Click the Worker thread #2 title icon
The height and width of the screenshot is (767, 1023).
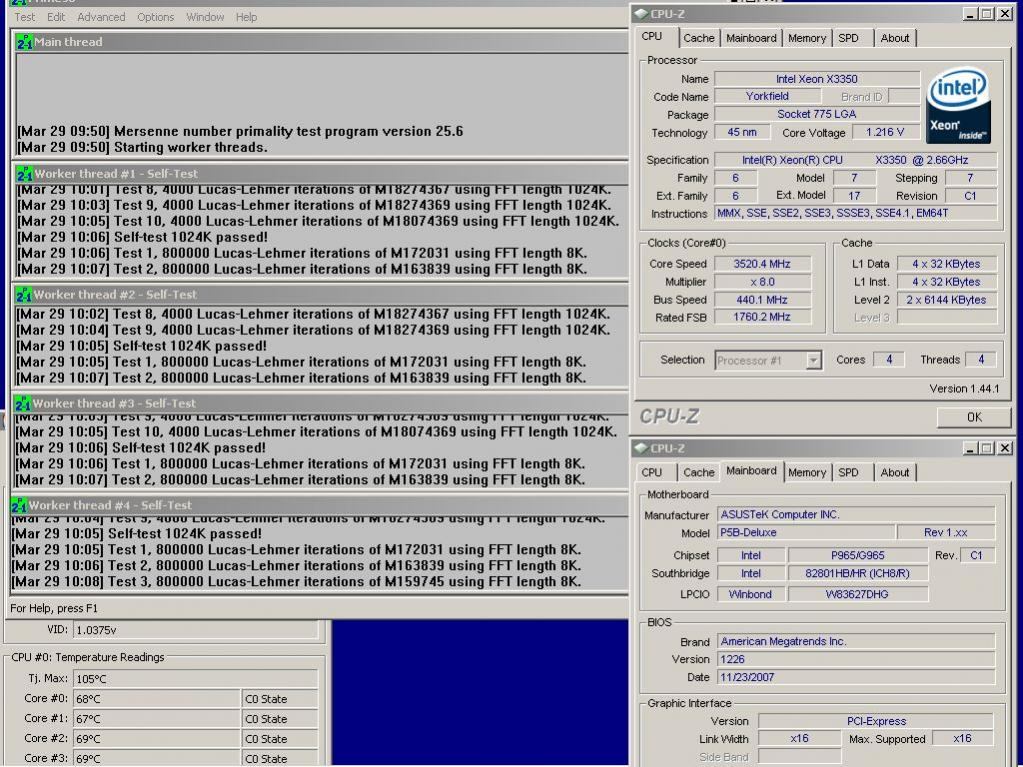24,295
